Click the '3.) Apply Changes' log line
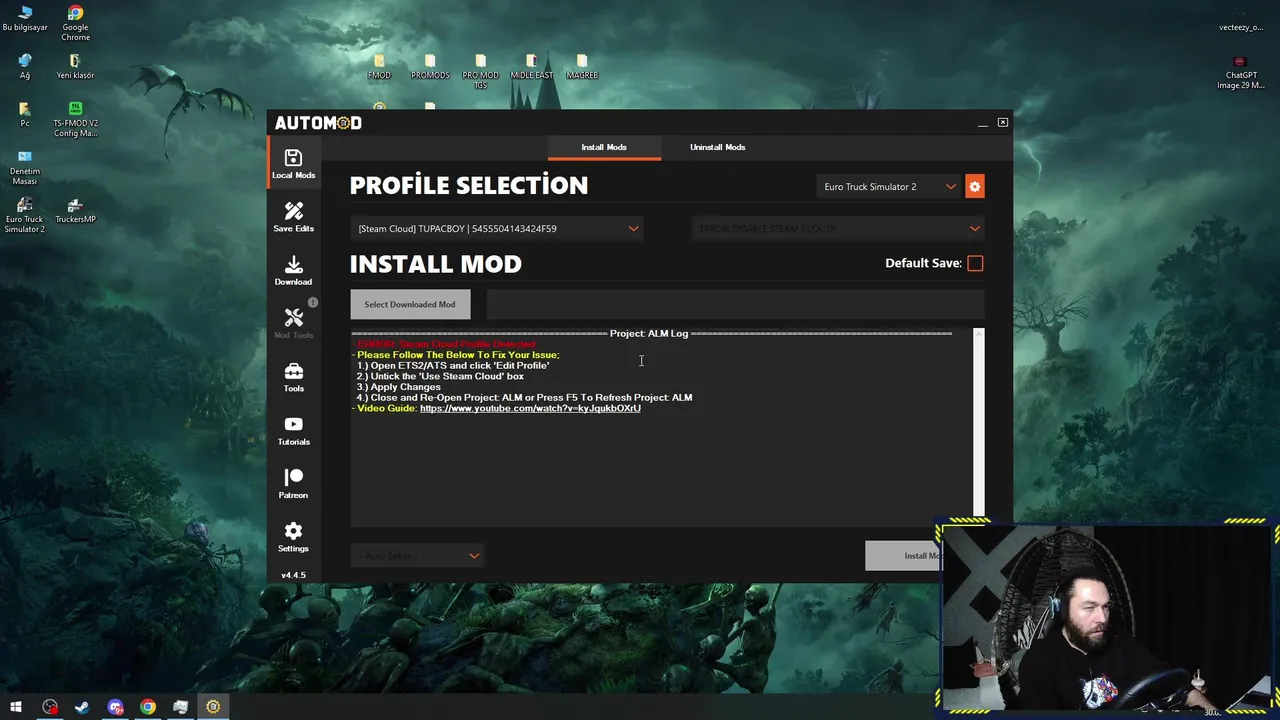 click(398, 387)
